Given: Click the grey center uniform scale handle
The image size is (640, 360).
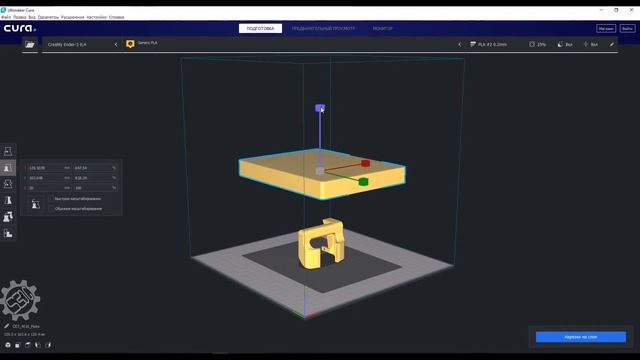Looking at the screenshot, I should (320, 171).
